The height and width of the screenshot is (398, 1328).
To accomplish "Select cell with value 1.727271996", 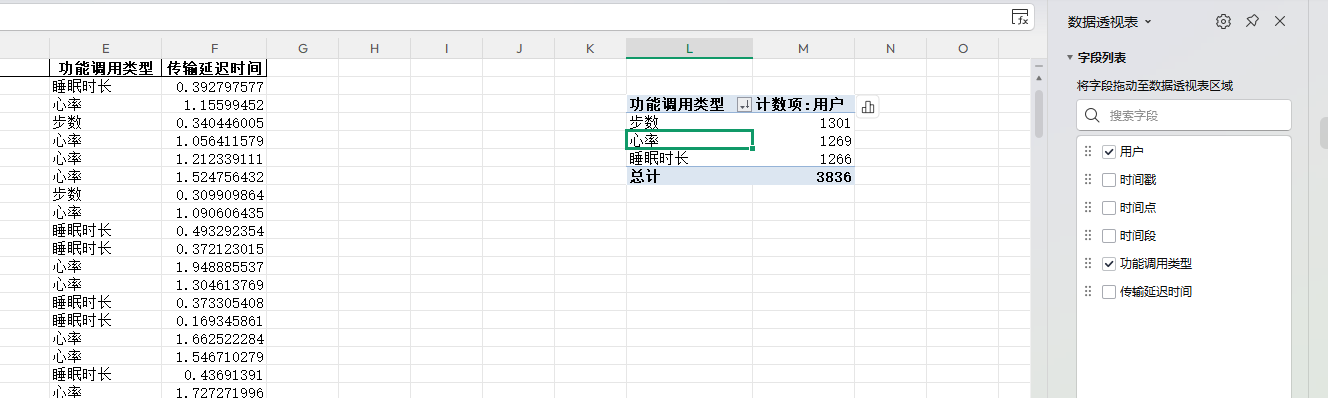I will pos(213,391).
